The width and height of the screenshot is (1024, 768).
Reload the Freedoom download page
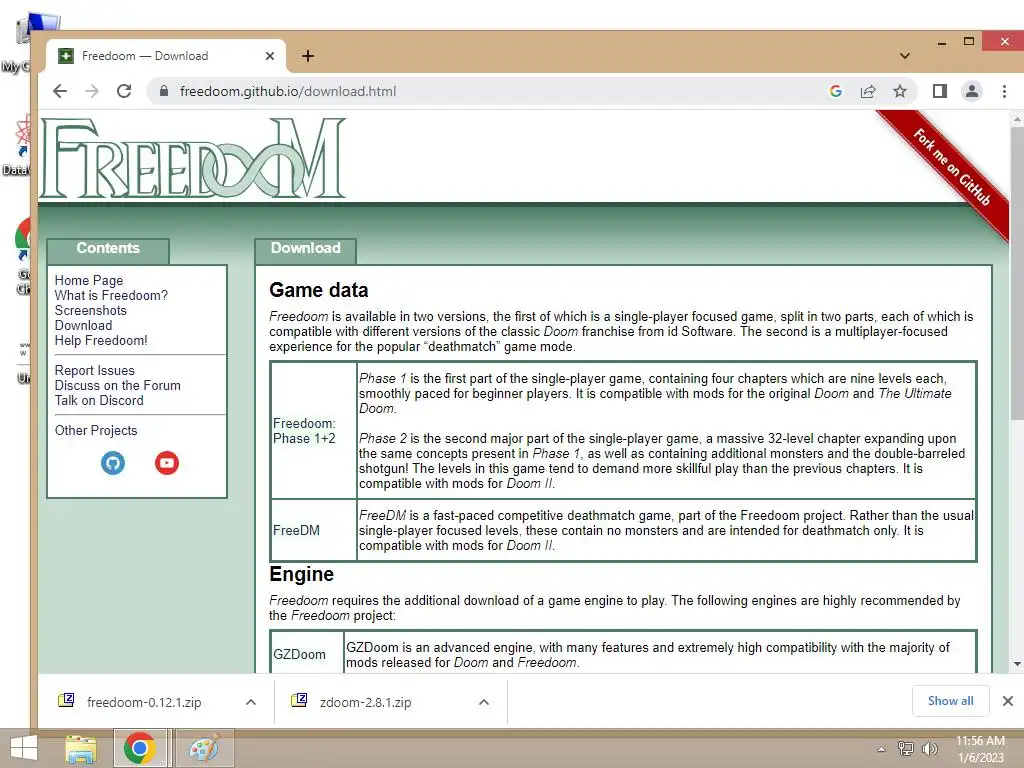[x=124, y=91]
